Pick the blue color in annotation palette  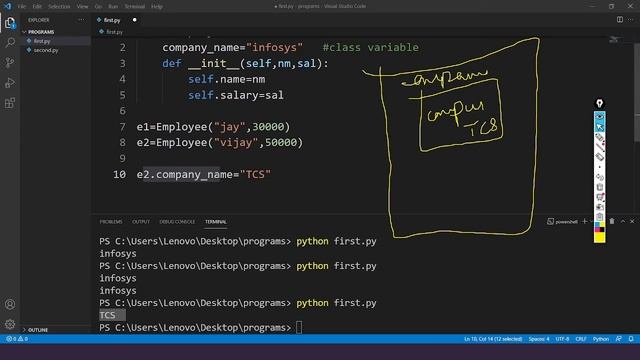pos(597,225)
